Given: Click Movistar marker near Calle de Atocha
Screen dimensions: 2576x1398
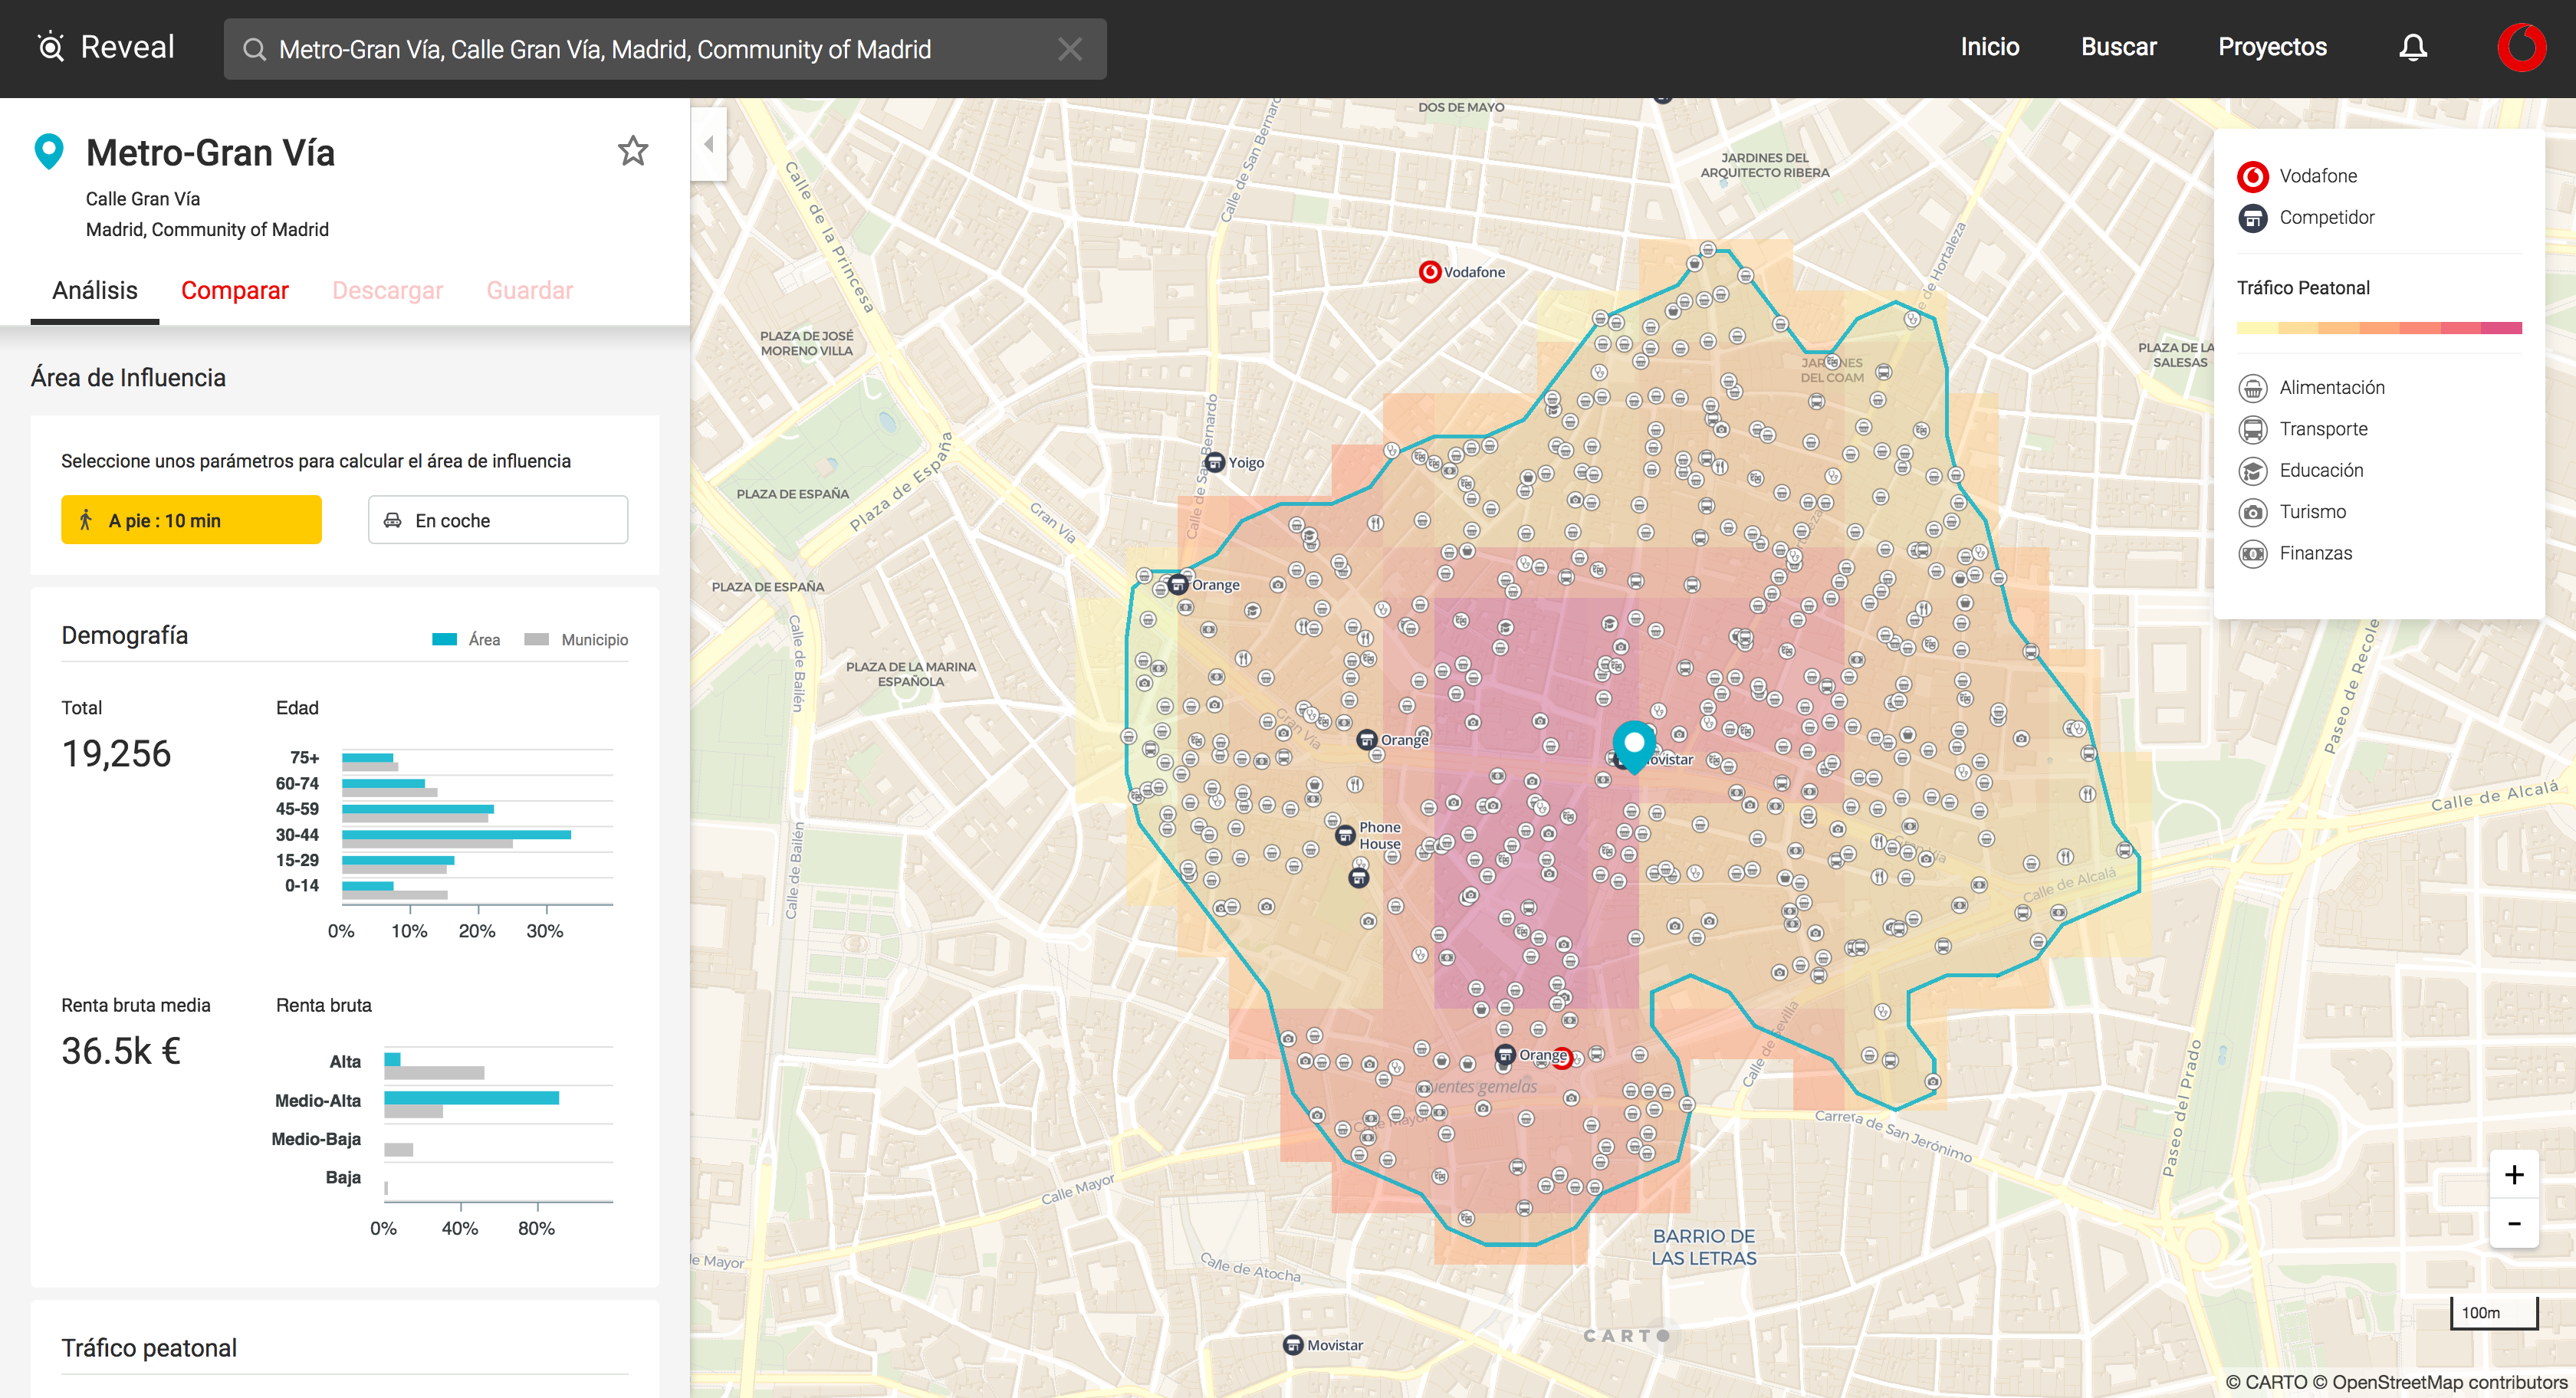Looking at the screenshot, I should [x=1293, y=1345].
